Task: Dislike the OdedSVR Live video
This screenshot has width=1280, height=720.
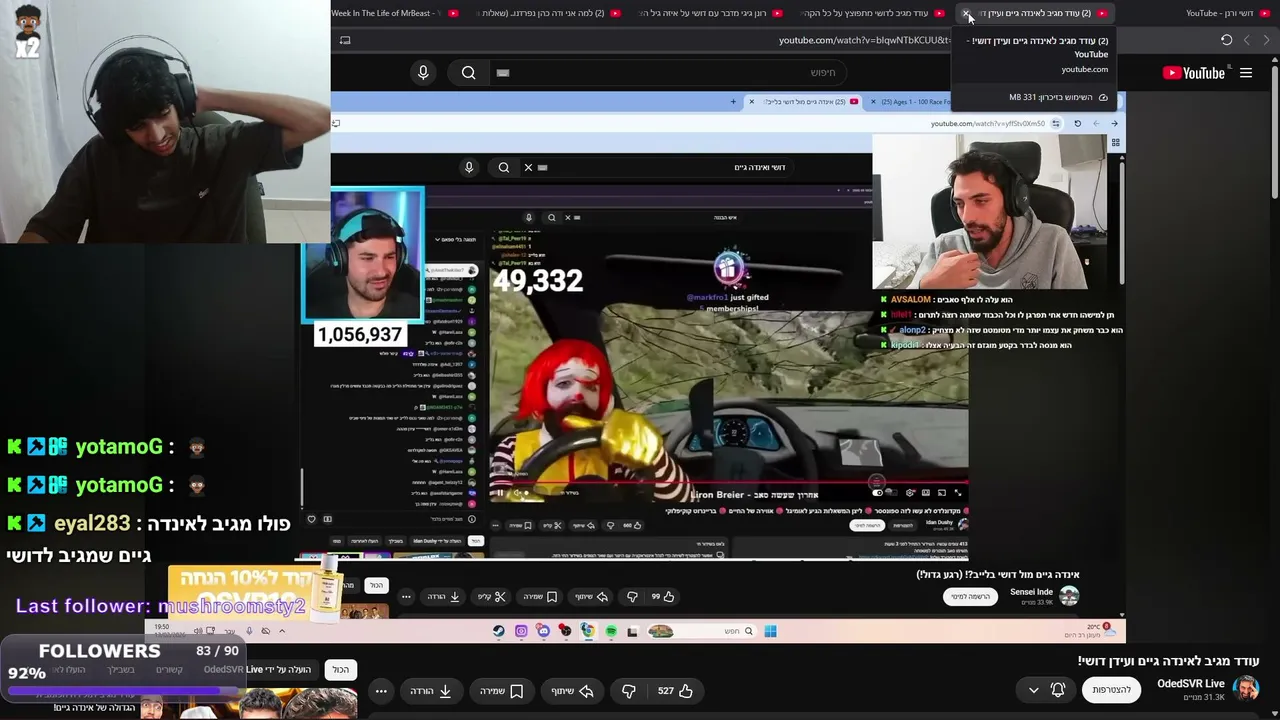Action: point(629,690)
